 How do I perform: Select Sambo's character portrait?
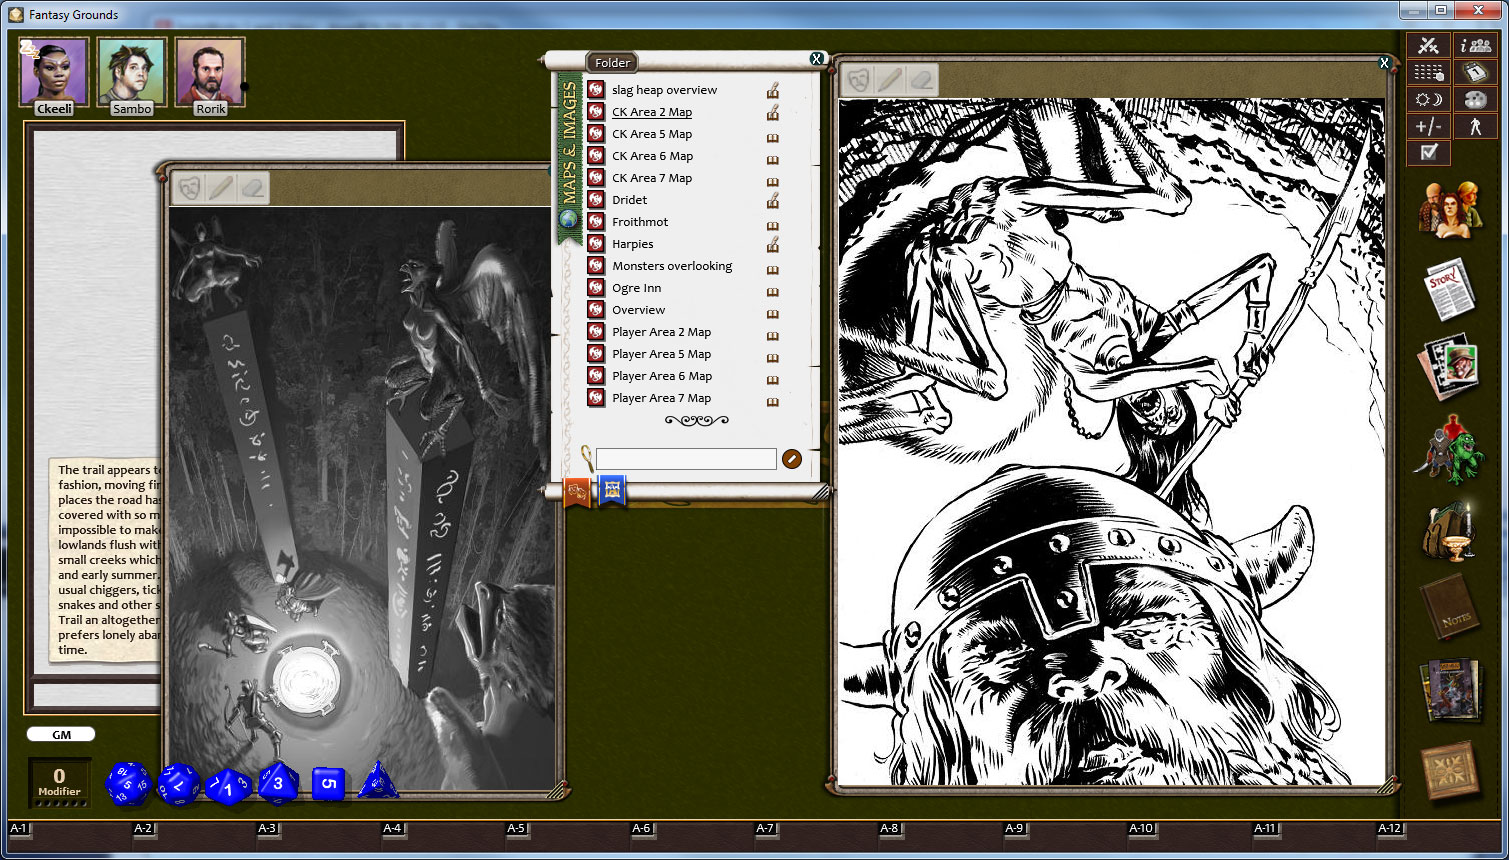tap(131, 70)
